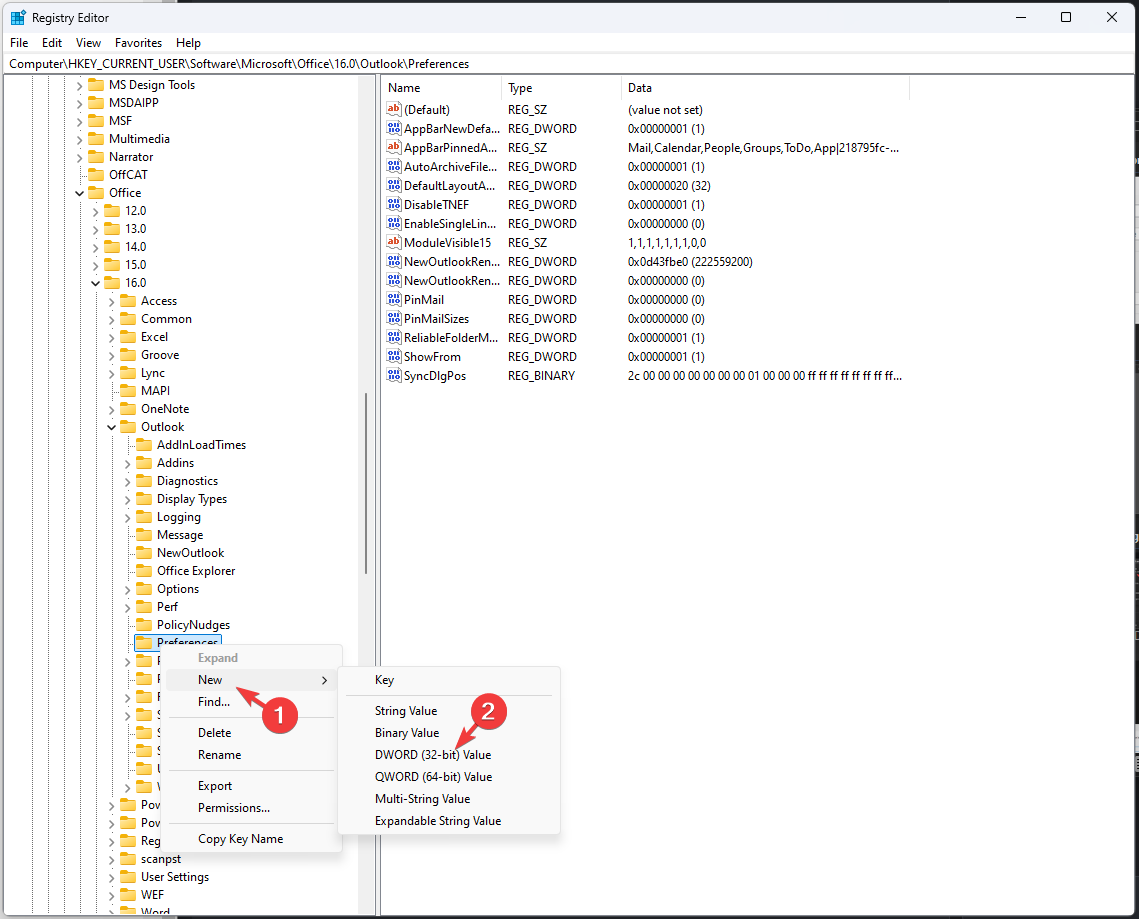Click the ShowFrom DWORD icon
The width and height of the screenshot is (1139, 919).
pyautogui.click(x=394, y=356)
